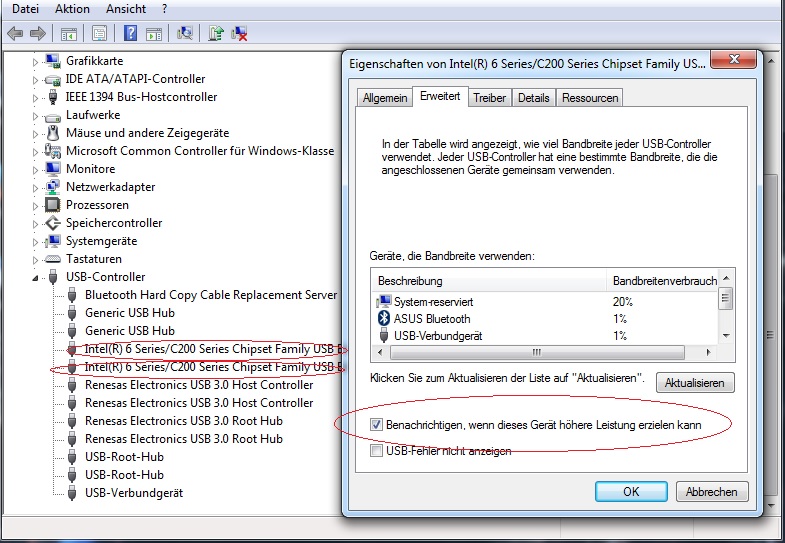785x543 pixels.
Task: Expand the Prozessoren node
Action: (35, 206)
